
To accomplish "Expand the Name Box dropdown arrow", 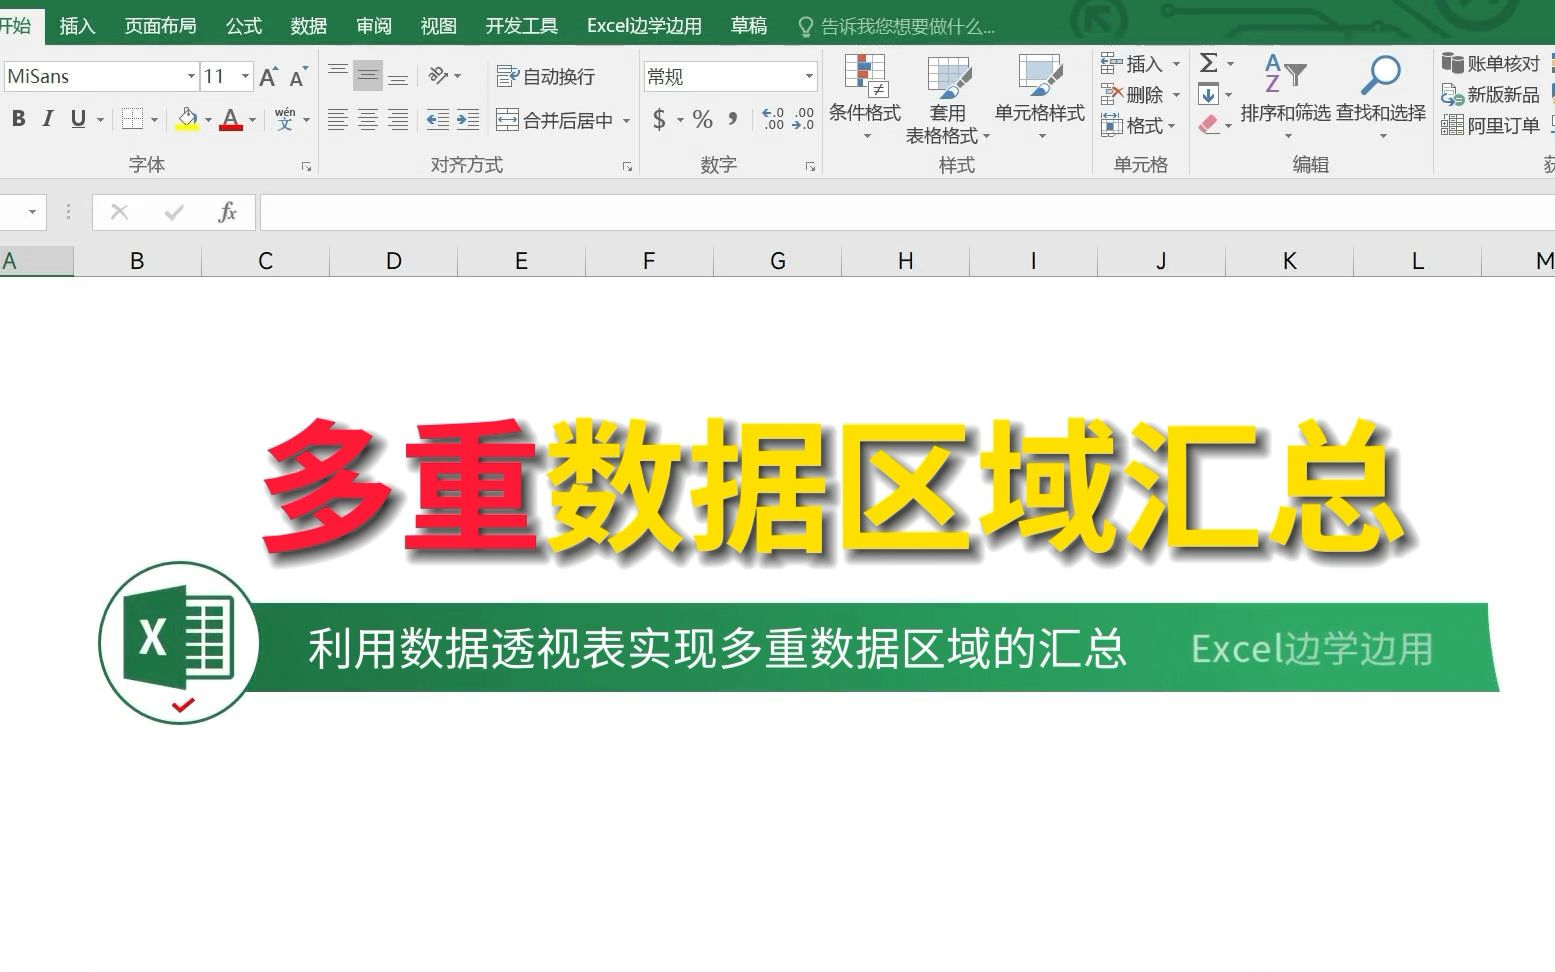I will coord(32,212).
